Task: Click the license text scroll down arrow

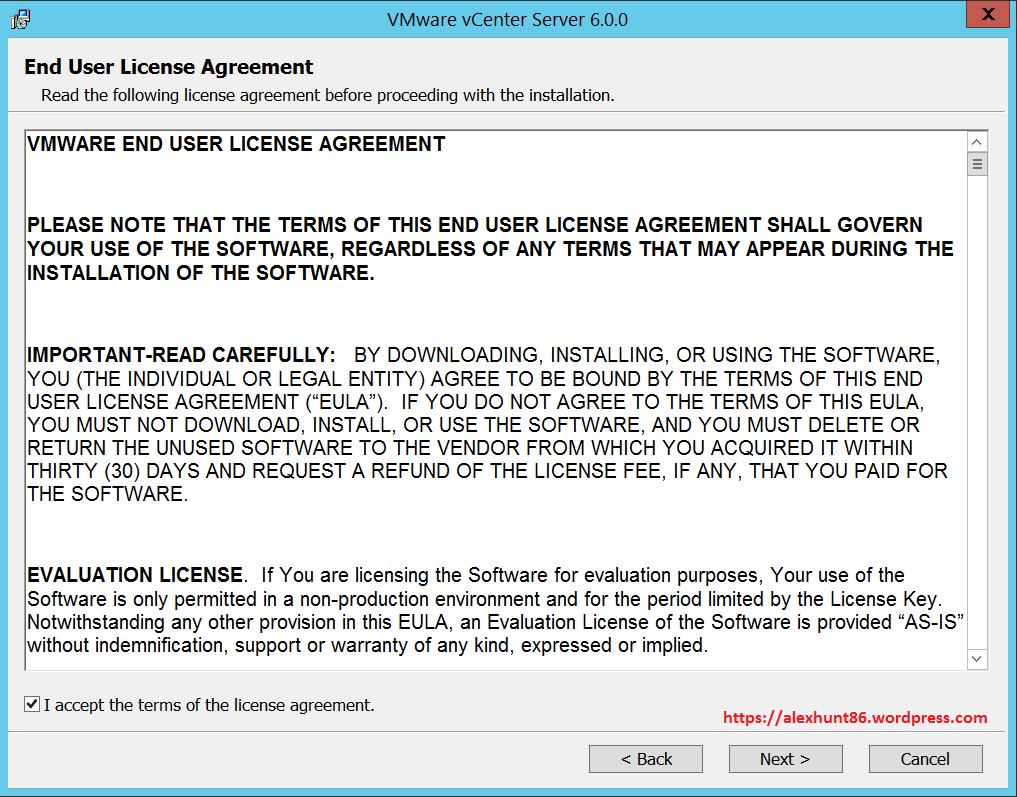Action: click(977, 659)
